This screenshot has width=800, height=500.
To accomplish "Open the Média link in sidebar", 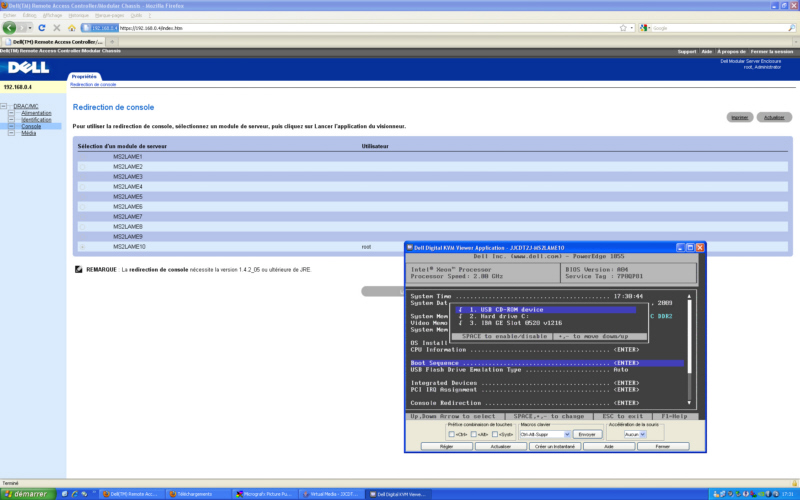I will click(29, 133).
